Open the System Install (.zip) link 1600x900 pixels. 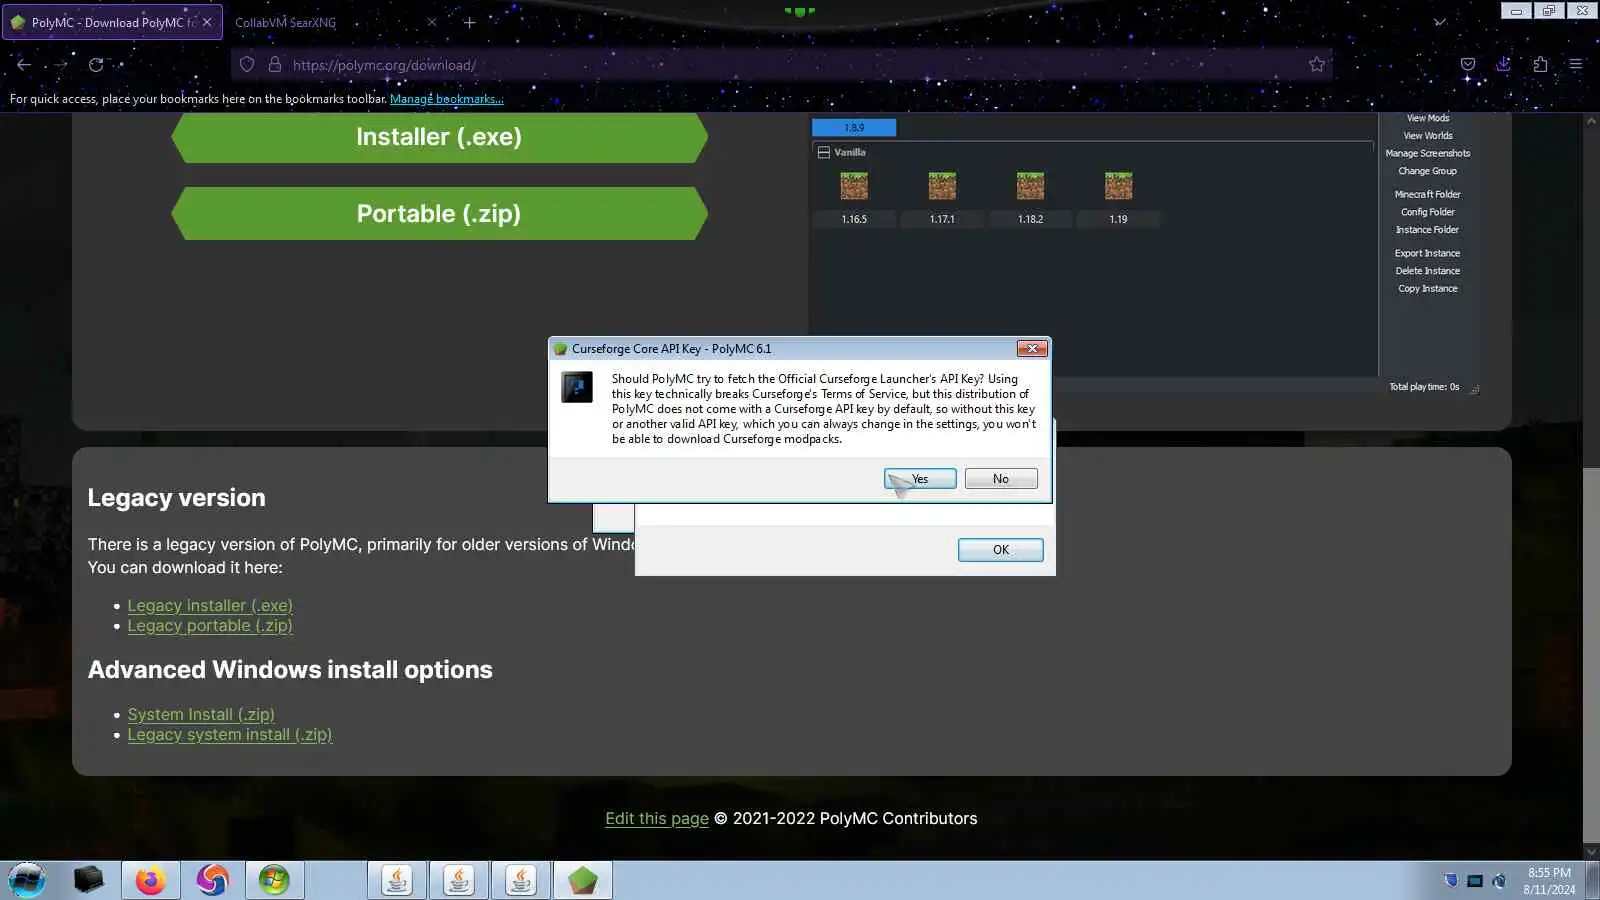click(201, 714)
